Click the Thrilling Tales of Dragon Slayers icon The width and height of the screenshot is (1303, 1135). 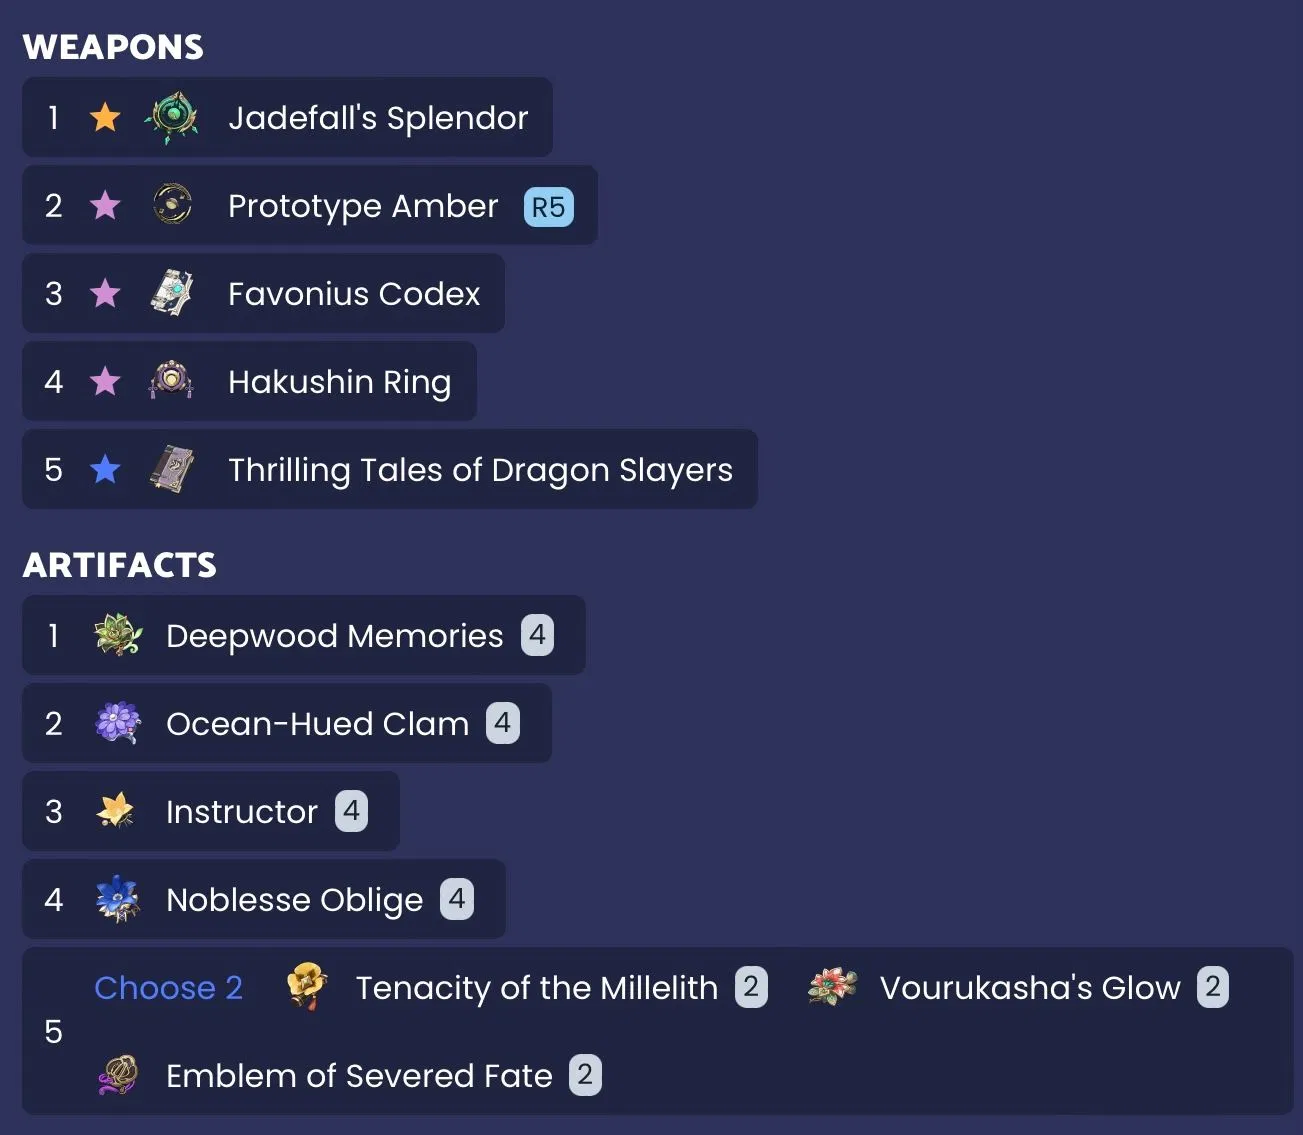tap(172, 469)
